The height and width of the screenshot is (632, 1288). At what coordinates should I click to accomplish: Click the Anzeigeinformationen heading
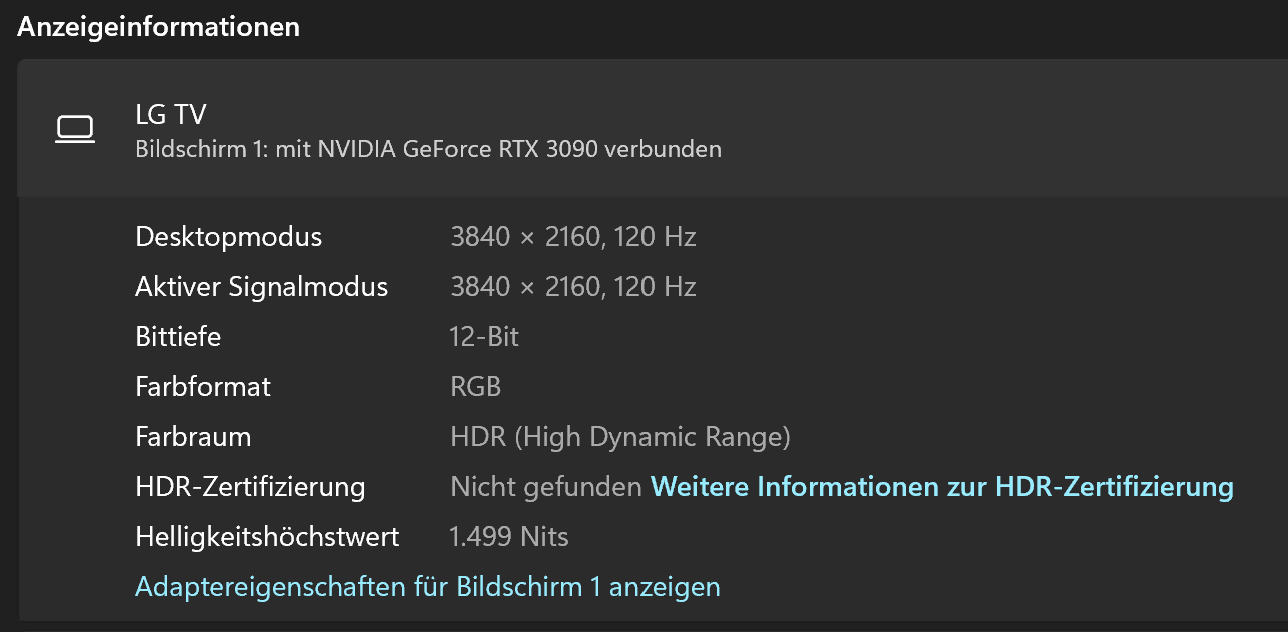tap(158, 27)
